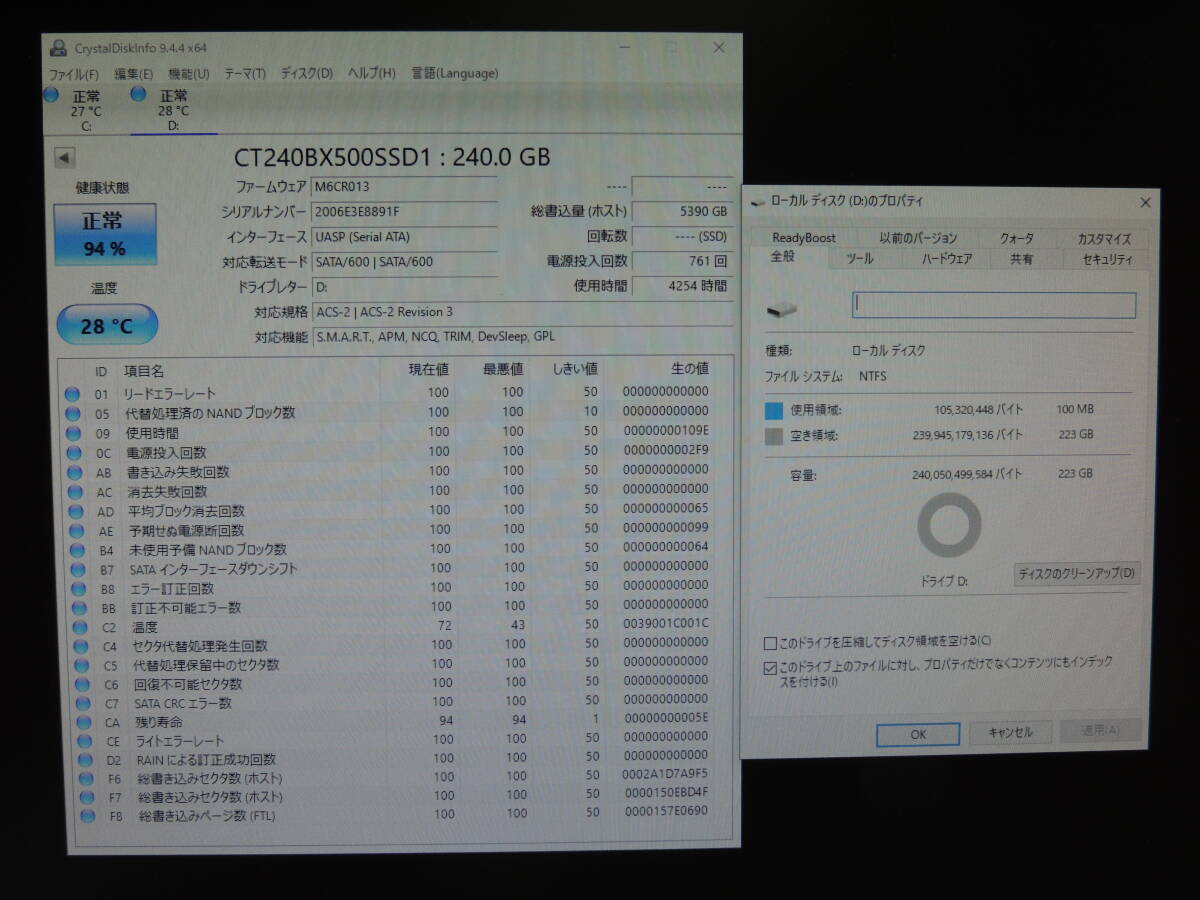This screenshot has width=1200, height=900.
Task: Click status orb for row BB 訂正不可能エラー数
Action: tap(79, 607)
